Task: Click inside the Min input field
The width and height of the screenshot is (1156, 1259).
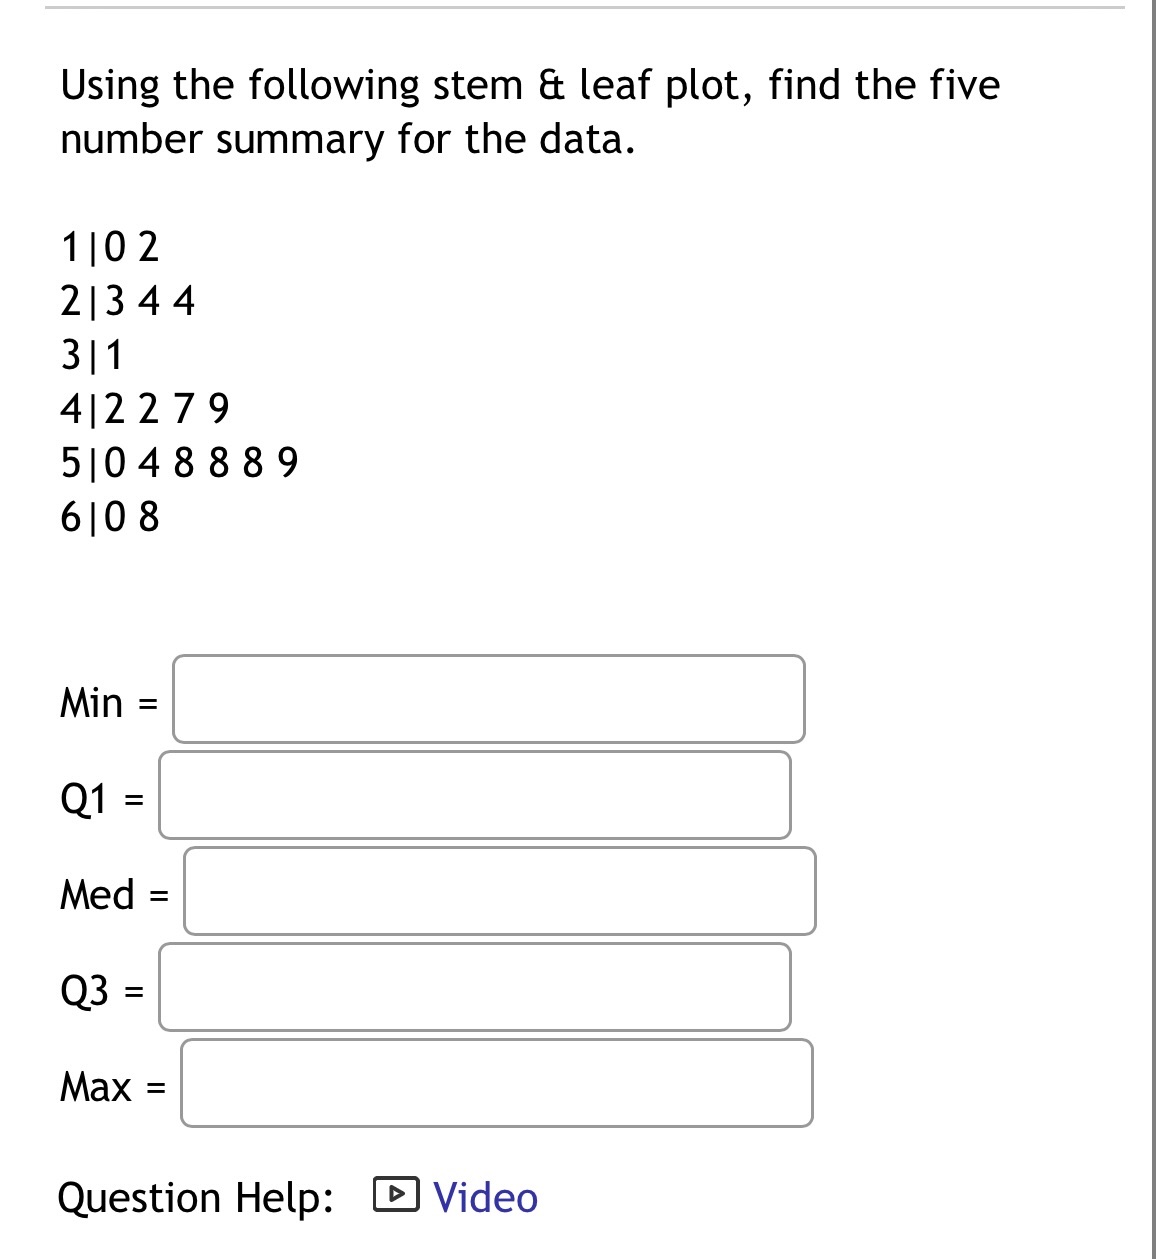Action: (488, 699)
